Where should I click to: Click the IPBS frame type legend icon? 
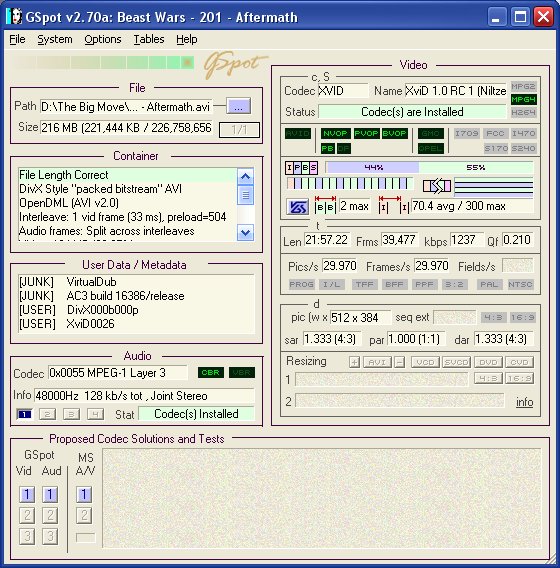pyautogui.click(x=301, y=168)
